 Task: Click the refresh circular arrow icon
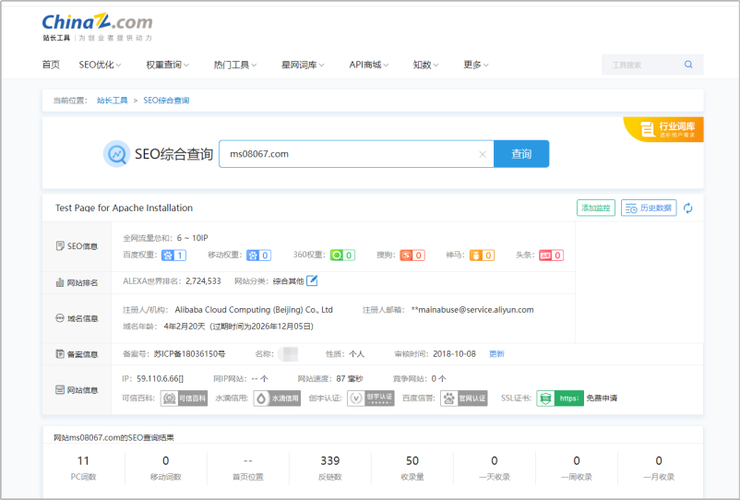tap(688, 208)
